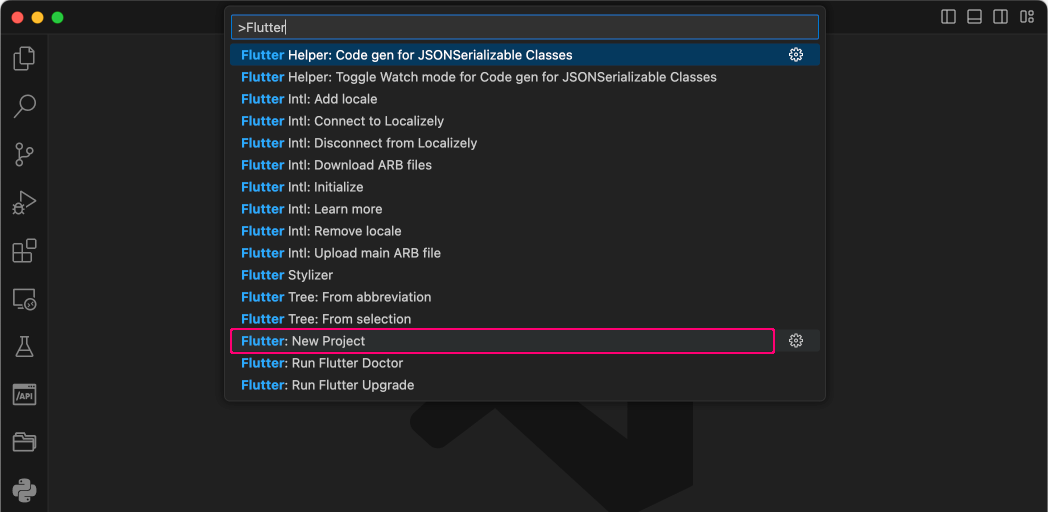This screenshot has height=512, width=1048.
Task: Open the Customize Layout button
Action: 1027,17
